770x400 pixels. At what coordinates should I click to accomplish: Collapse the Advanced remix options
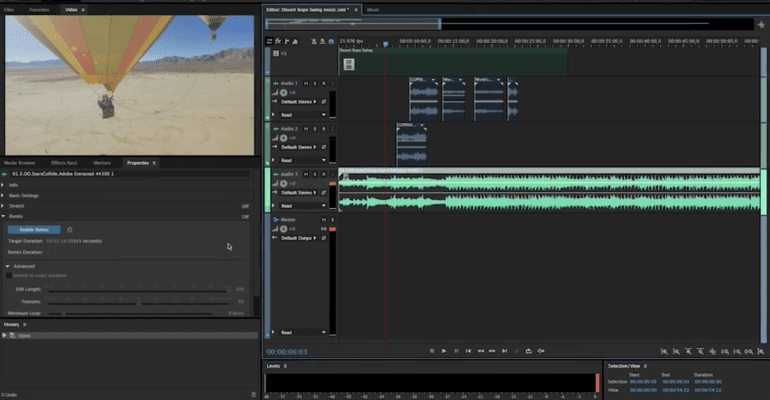8,266
